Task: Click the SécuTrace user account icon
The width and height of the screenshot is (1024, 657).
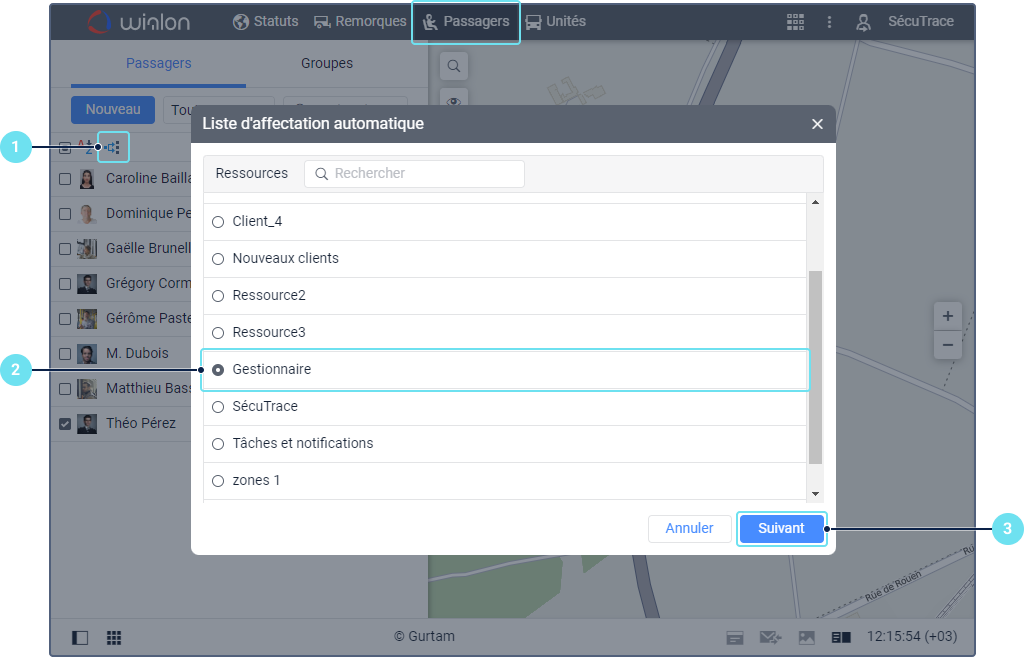Action: [863, 22]
